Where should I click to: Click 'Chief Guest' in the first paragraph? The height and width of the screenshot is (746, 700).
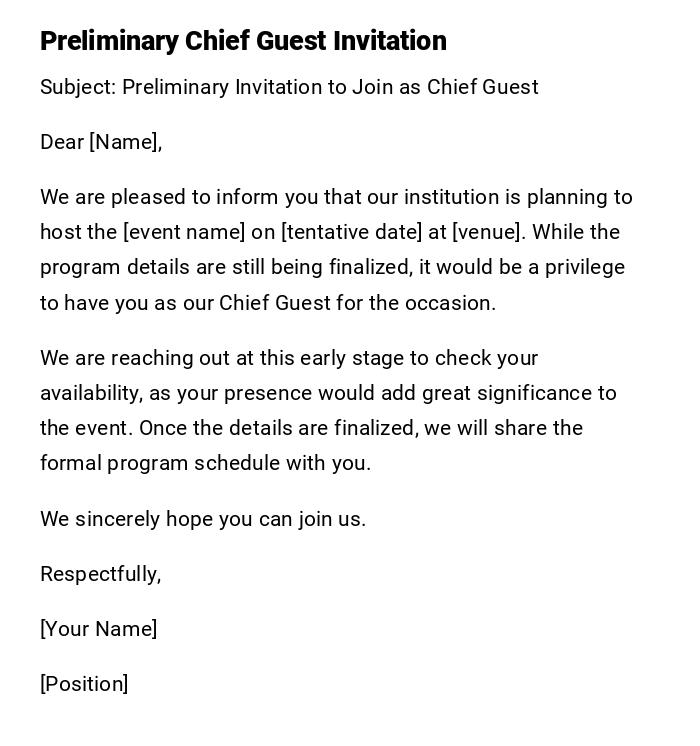click(x=274, y=303)
